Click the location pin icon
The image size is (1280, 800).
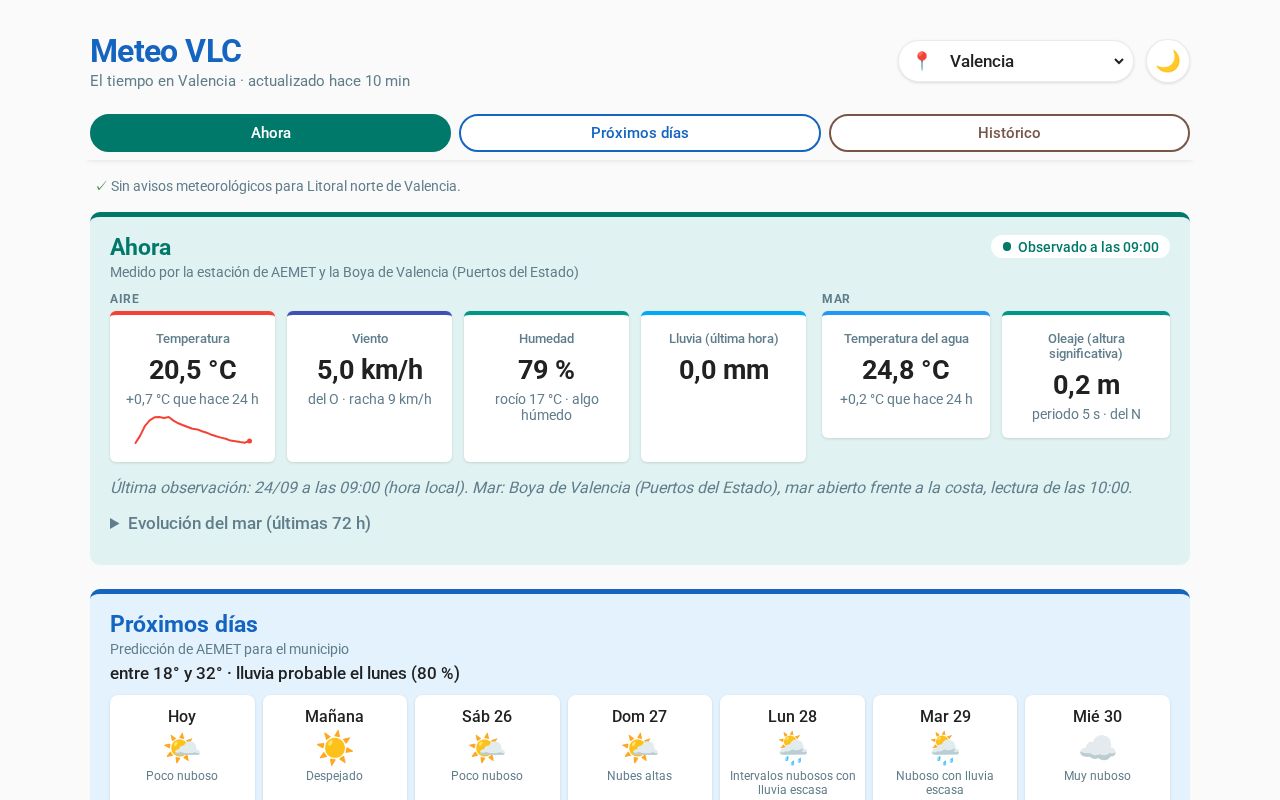tap(922, 61)
